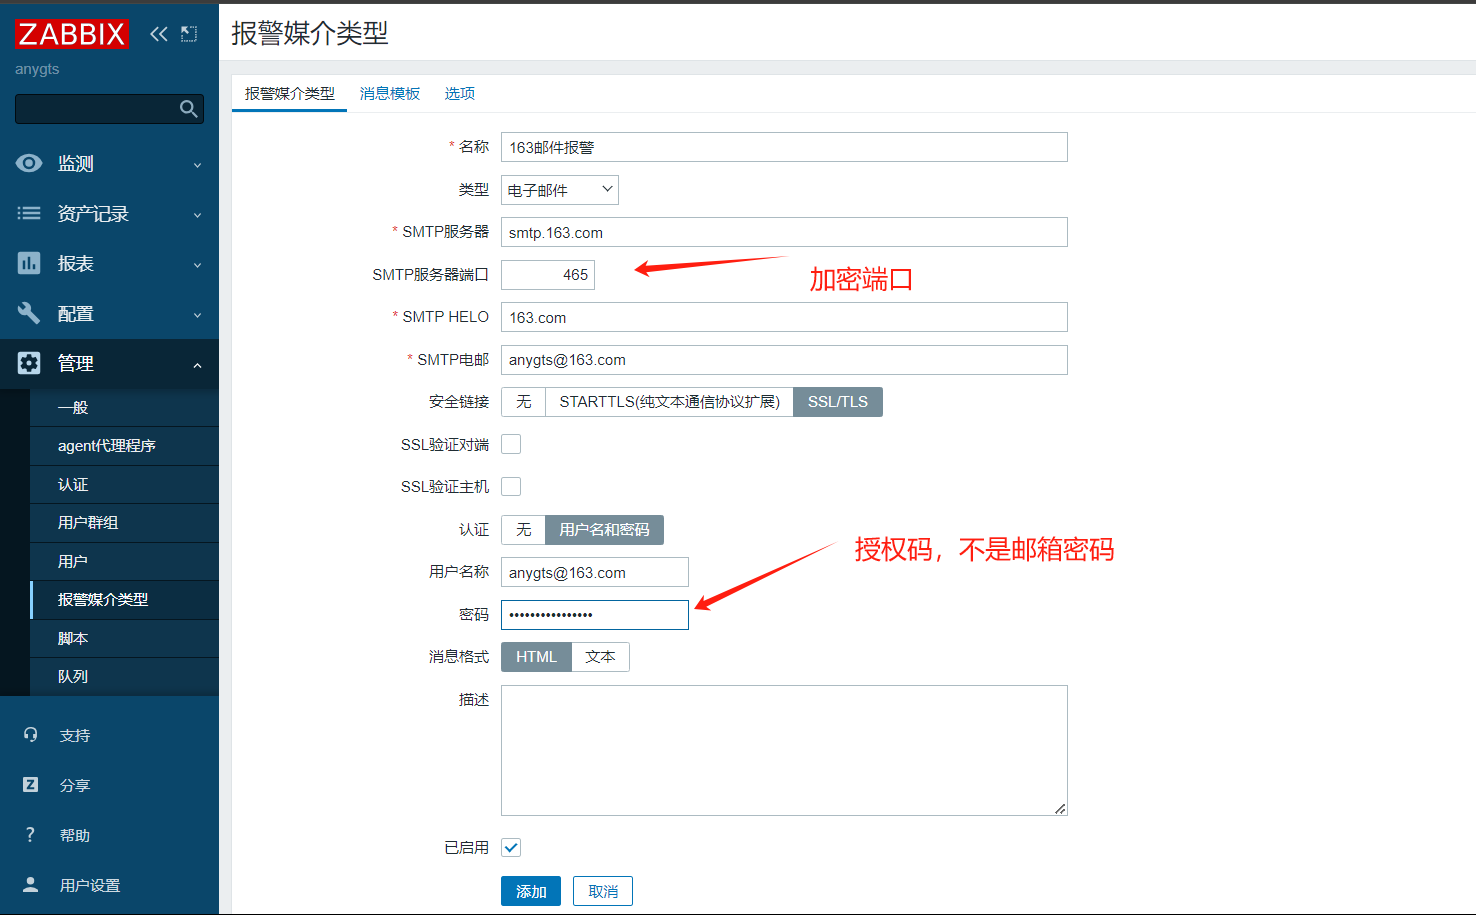The height and width of the screenshot is (915, 1476).
Task: Expand the 资产记录 sidebar section
Action: 109,213
